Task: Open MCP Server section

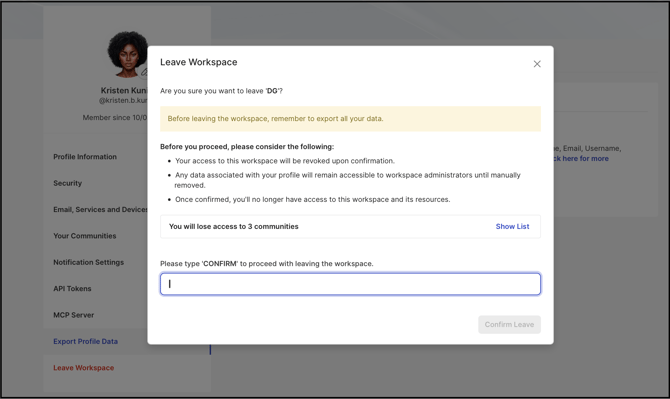Action: pyautogui.click(x=73, y=315)
